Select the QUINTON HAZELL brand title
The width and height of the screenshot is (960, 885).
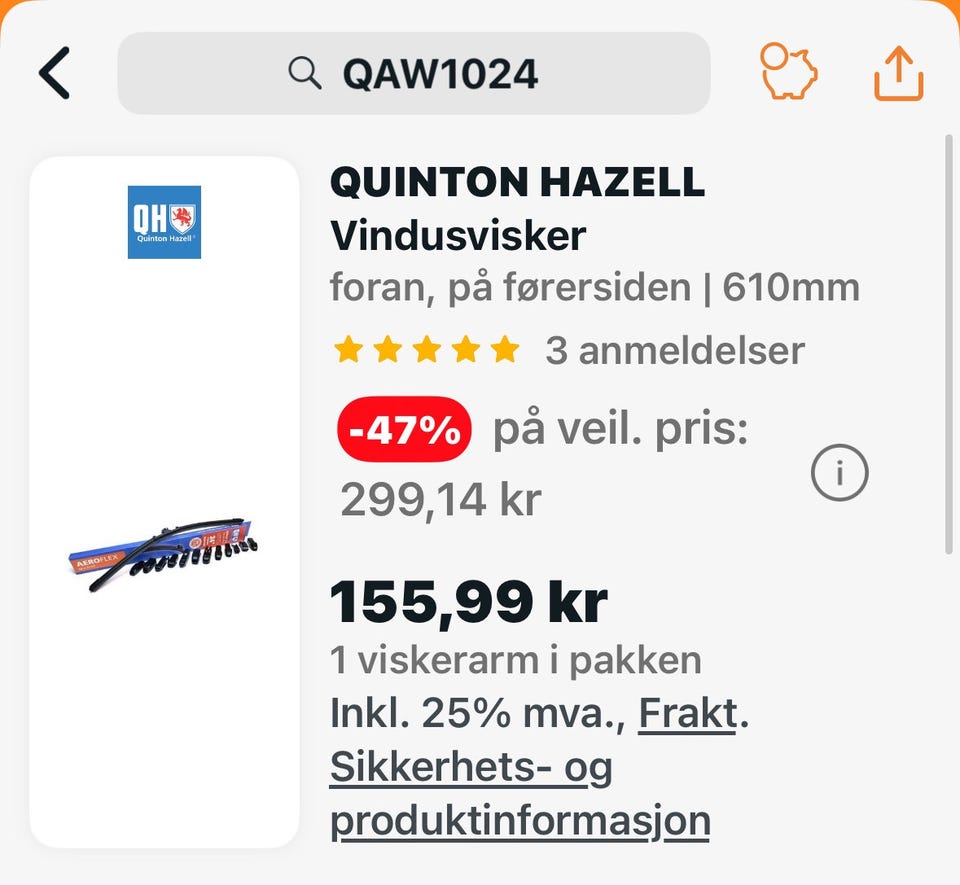click(517, 182)
